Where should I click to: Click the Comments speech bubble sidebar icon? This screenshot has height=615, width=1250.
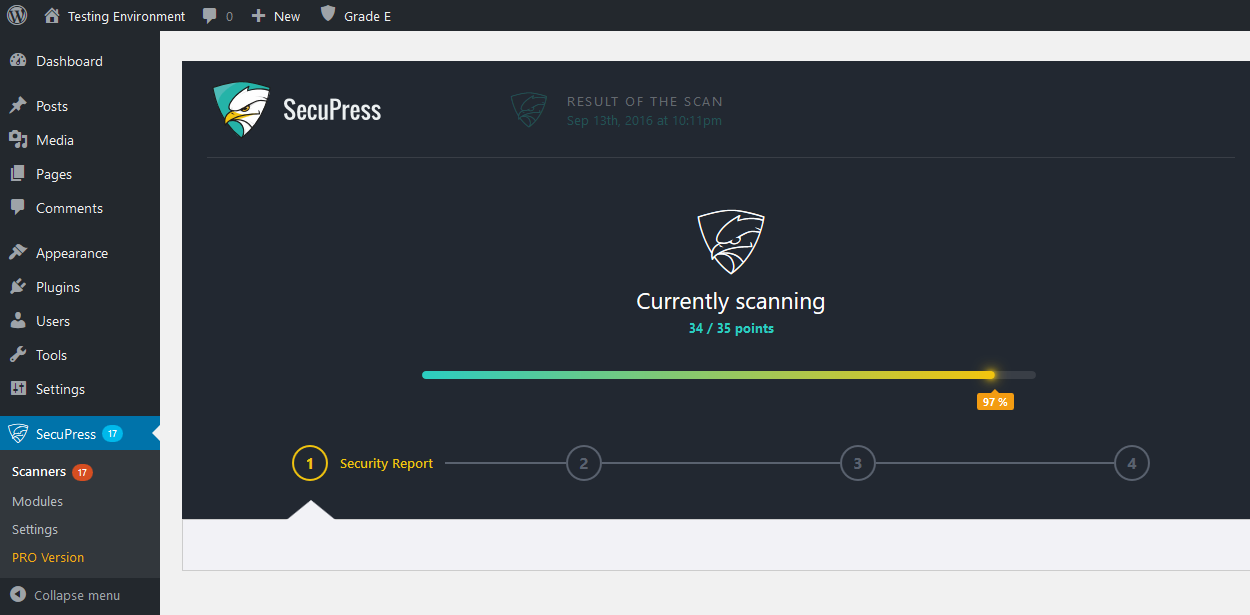point(18,208)
